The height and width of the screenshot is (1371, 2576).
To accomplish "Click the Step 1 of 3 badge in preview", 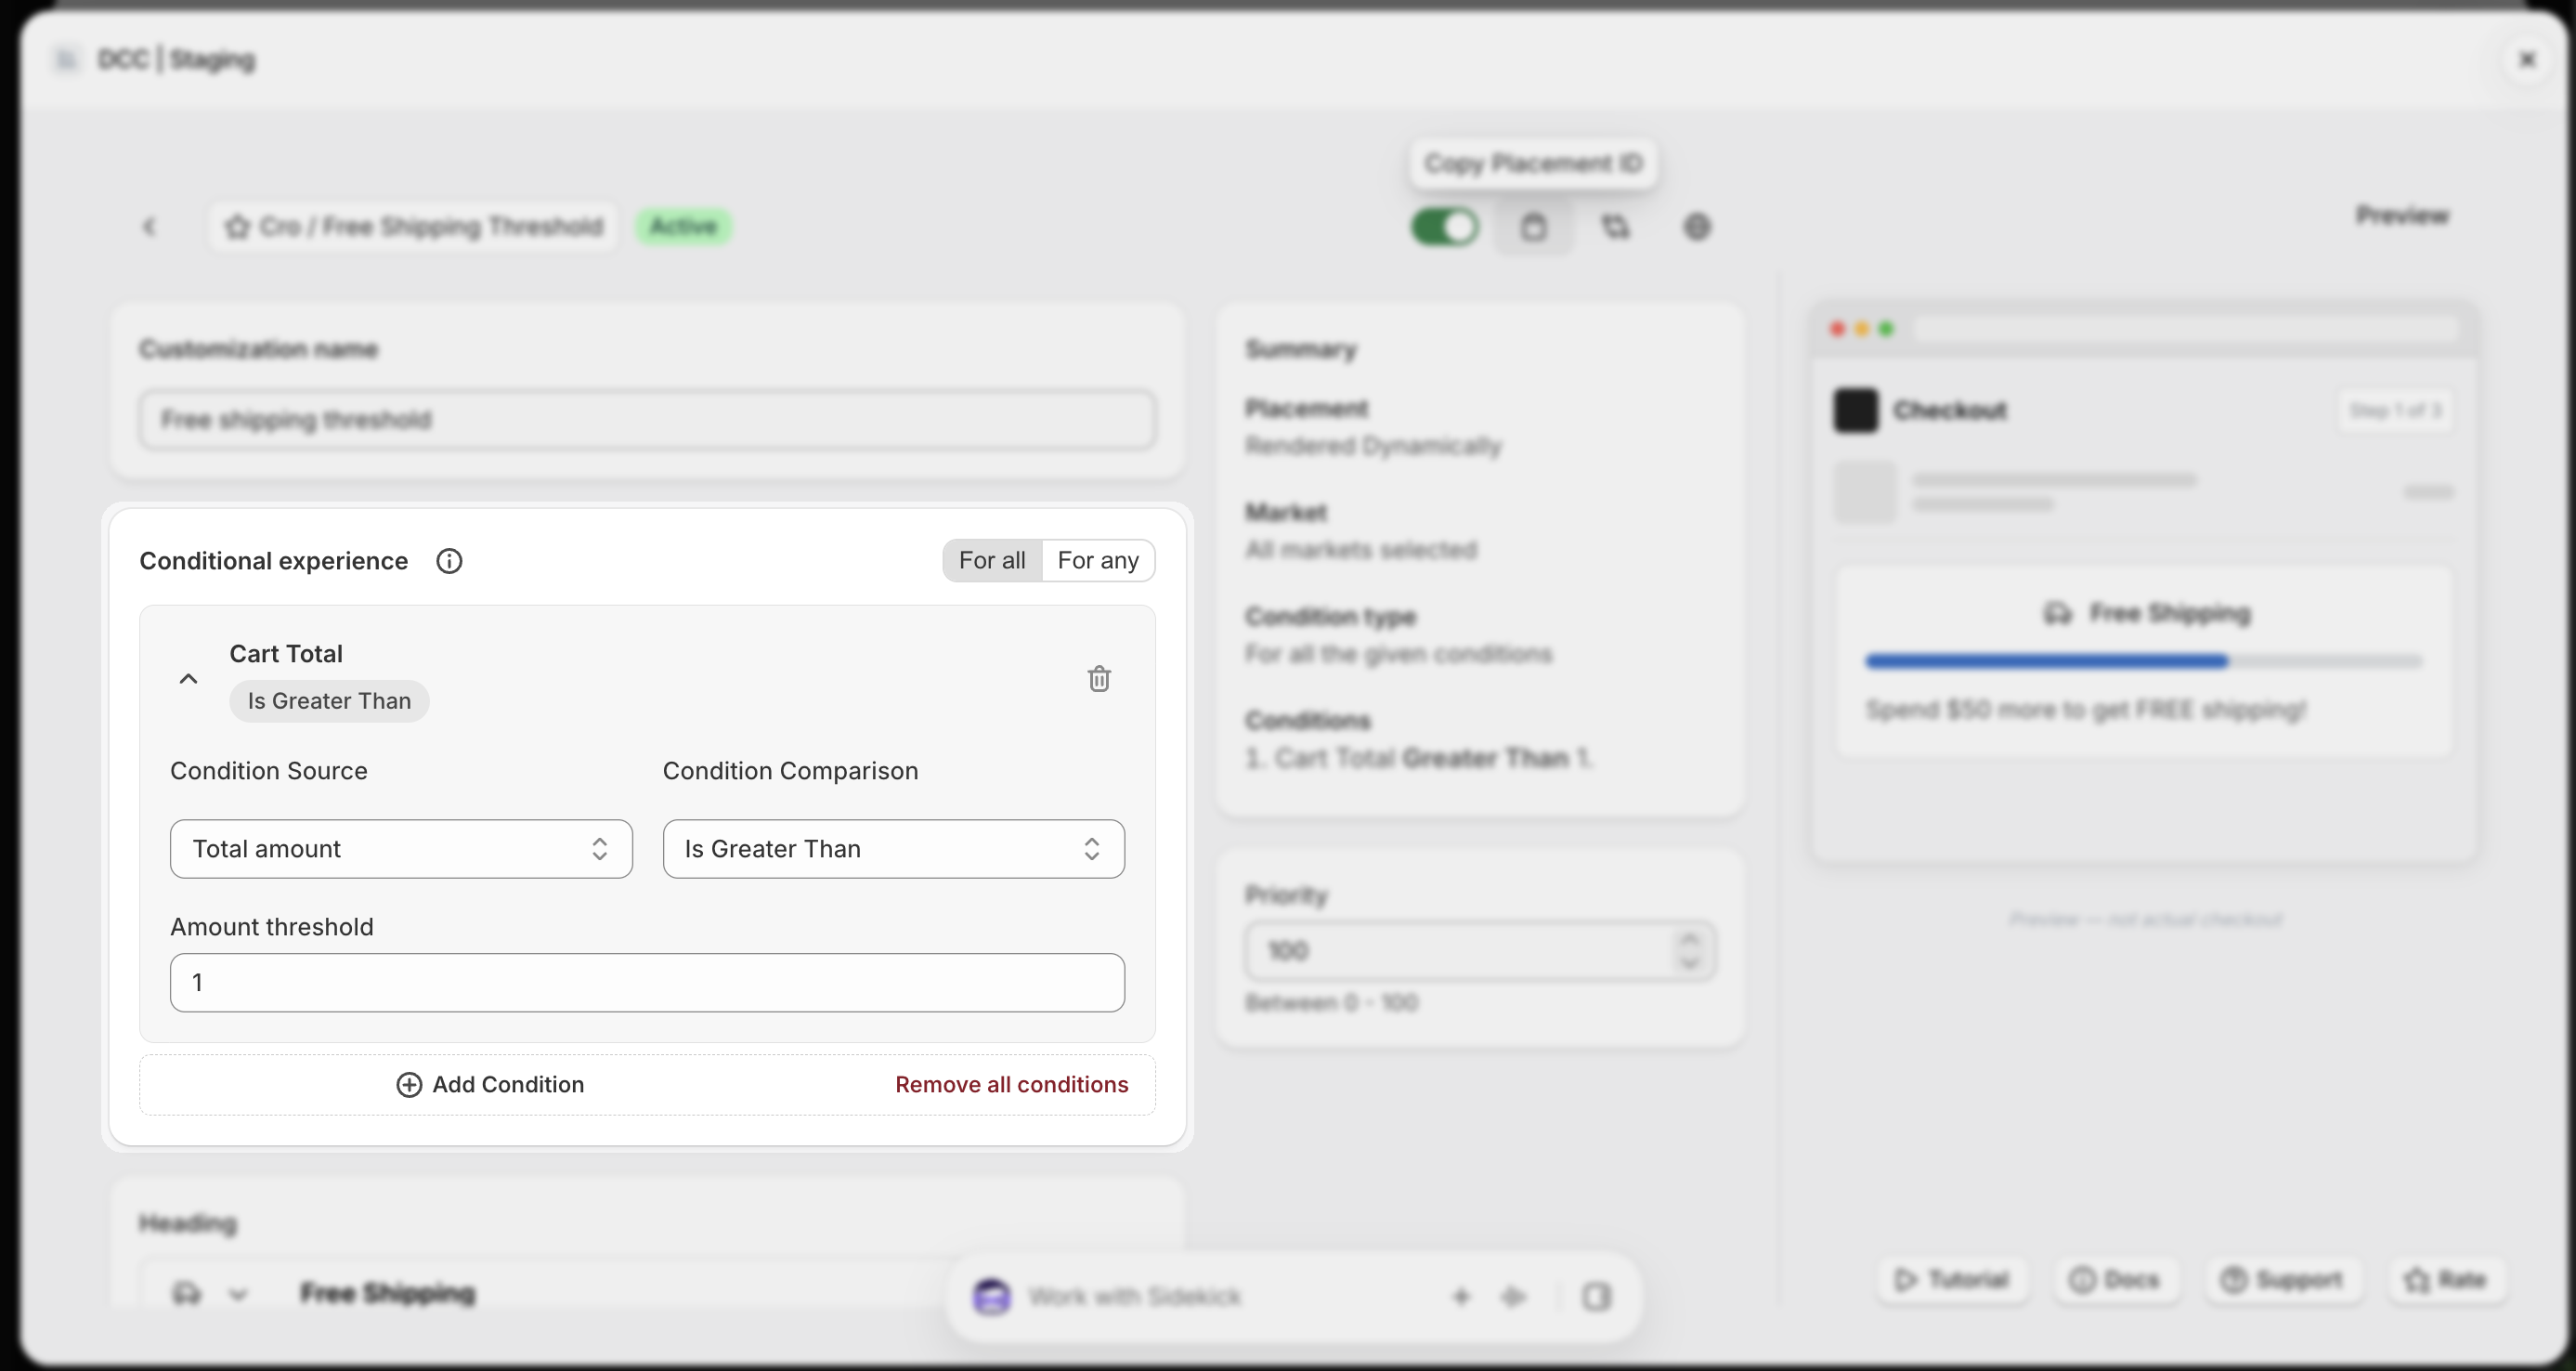I will [2394, 410].
